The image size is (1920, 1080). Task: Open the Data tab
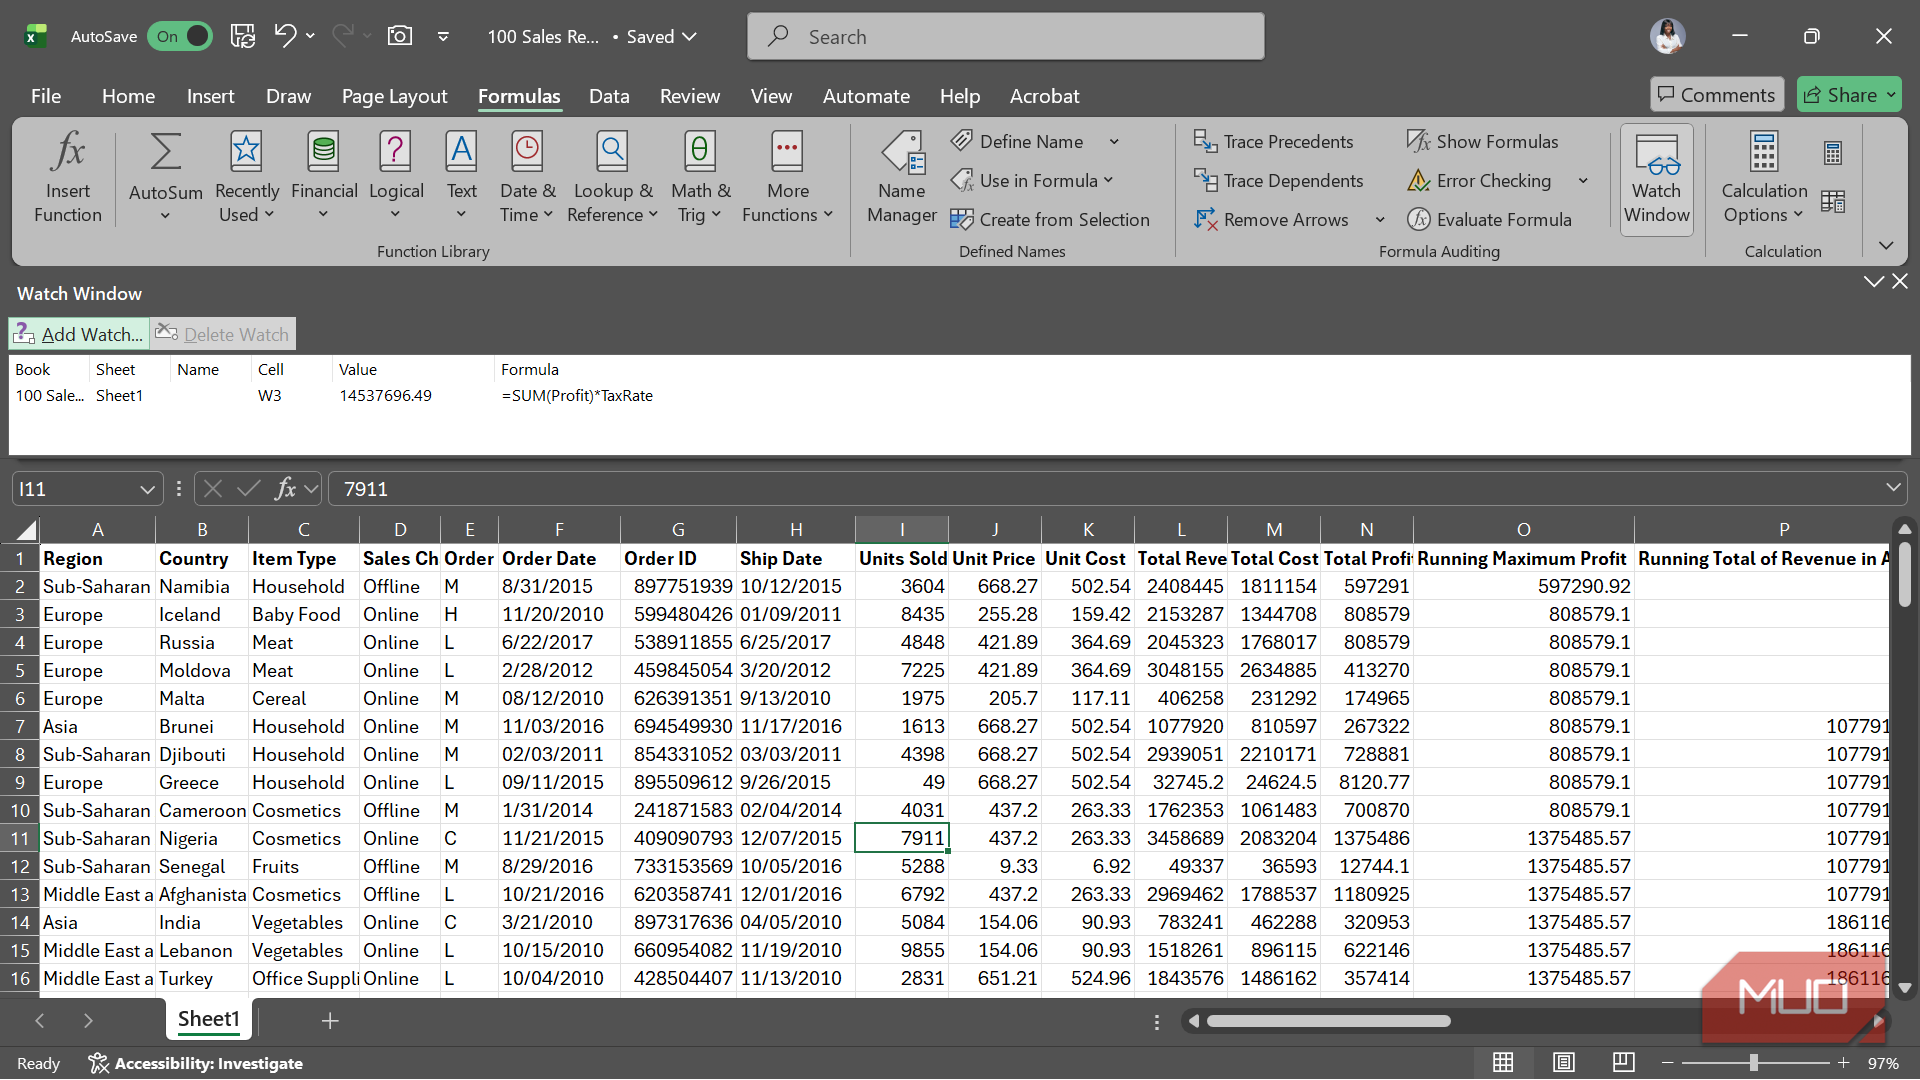coord(609,96)
